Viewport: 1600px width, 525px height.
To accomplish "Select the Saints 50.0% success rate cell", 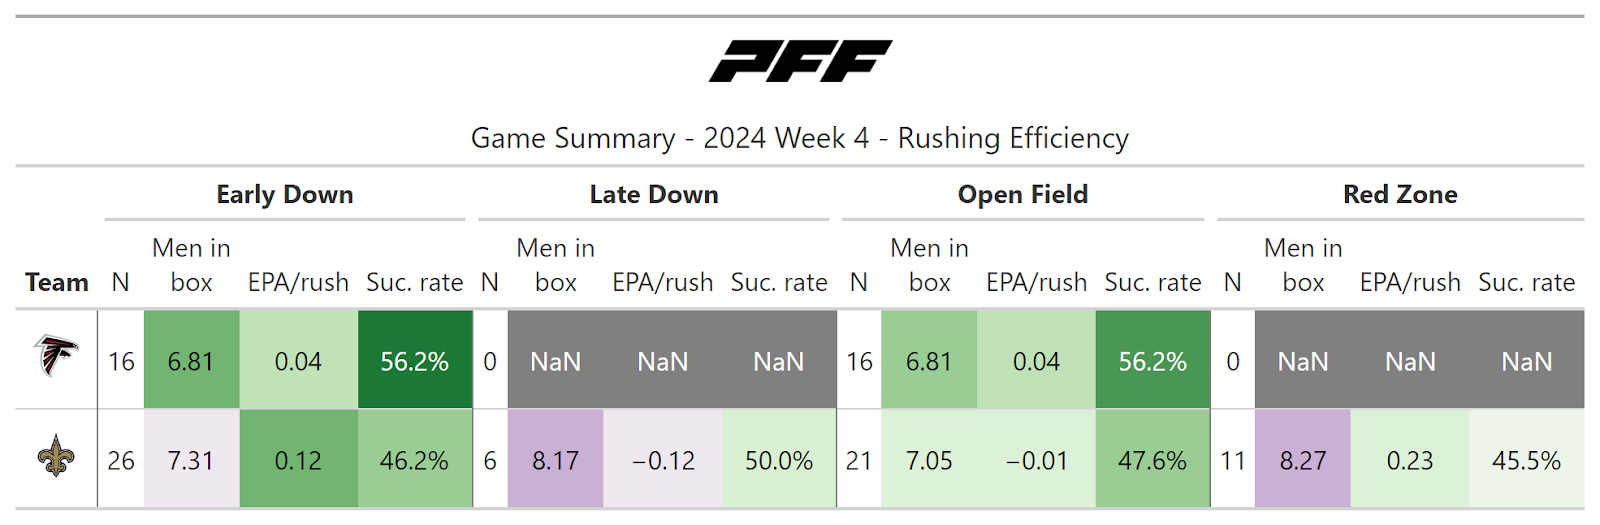I will point(778,460).
